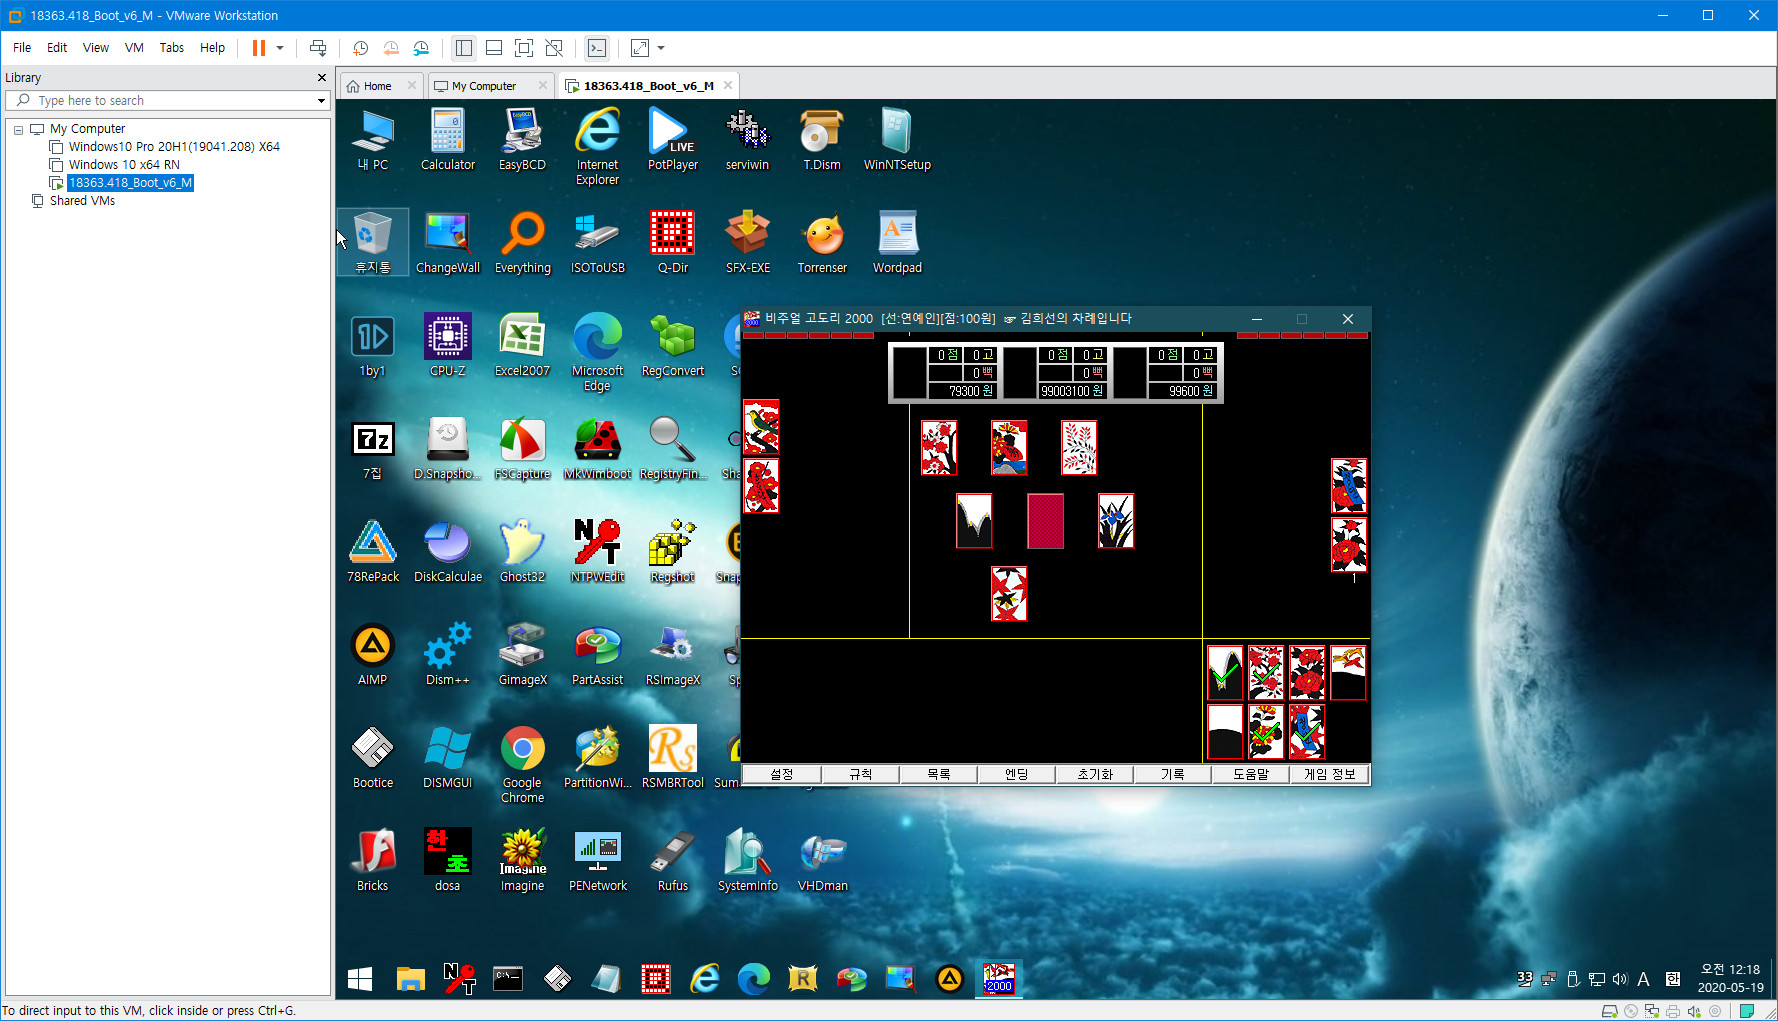Click the 규칙 button in the game

pos(860,774)
